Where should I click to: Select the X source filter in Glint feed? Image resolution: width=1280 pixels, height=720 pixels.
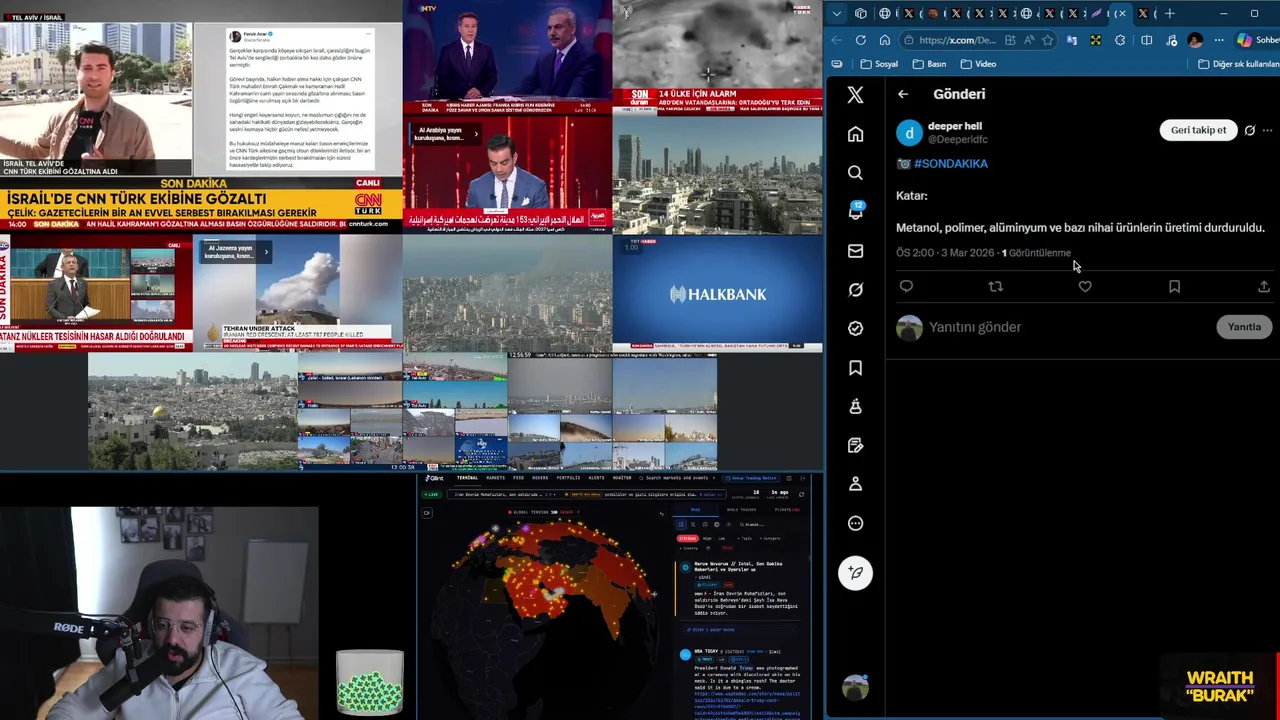click(693, 524)
